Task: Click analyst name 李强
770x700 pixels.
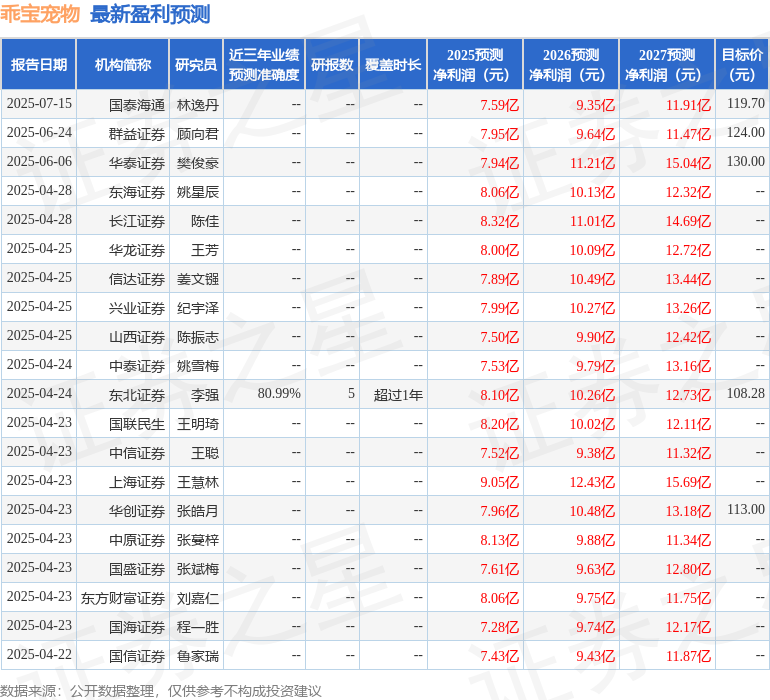Action: point(205,395)
